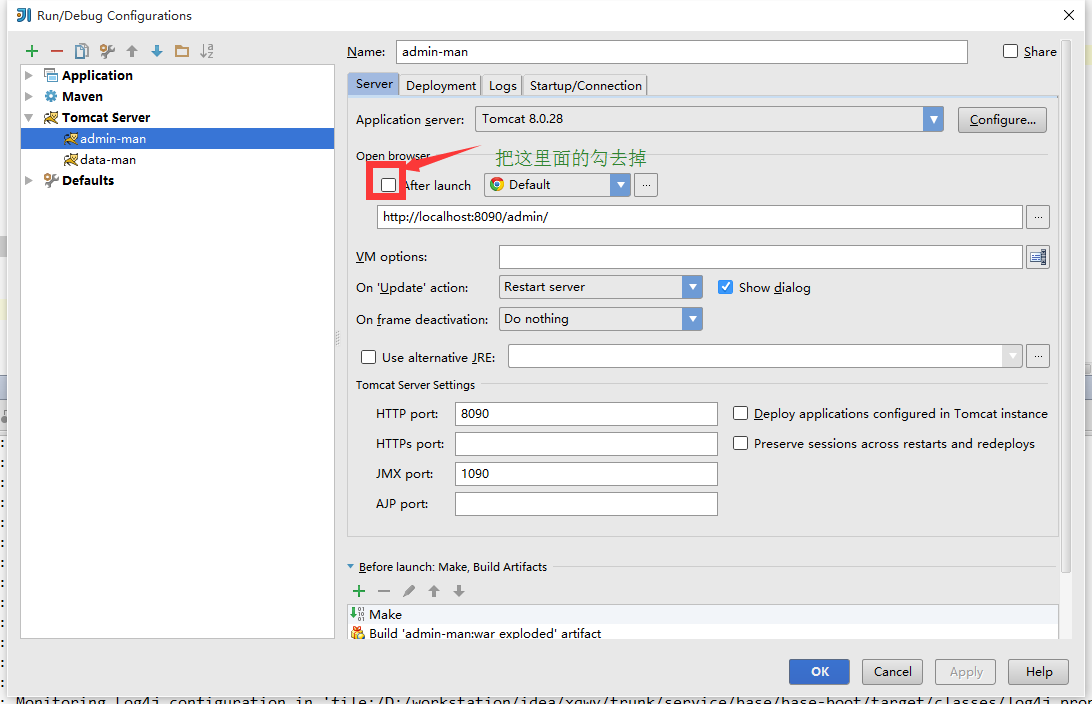Enable Use alternative JRE

(x=368, y=357)
